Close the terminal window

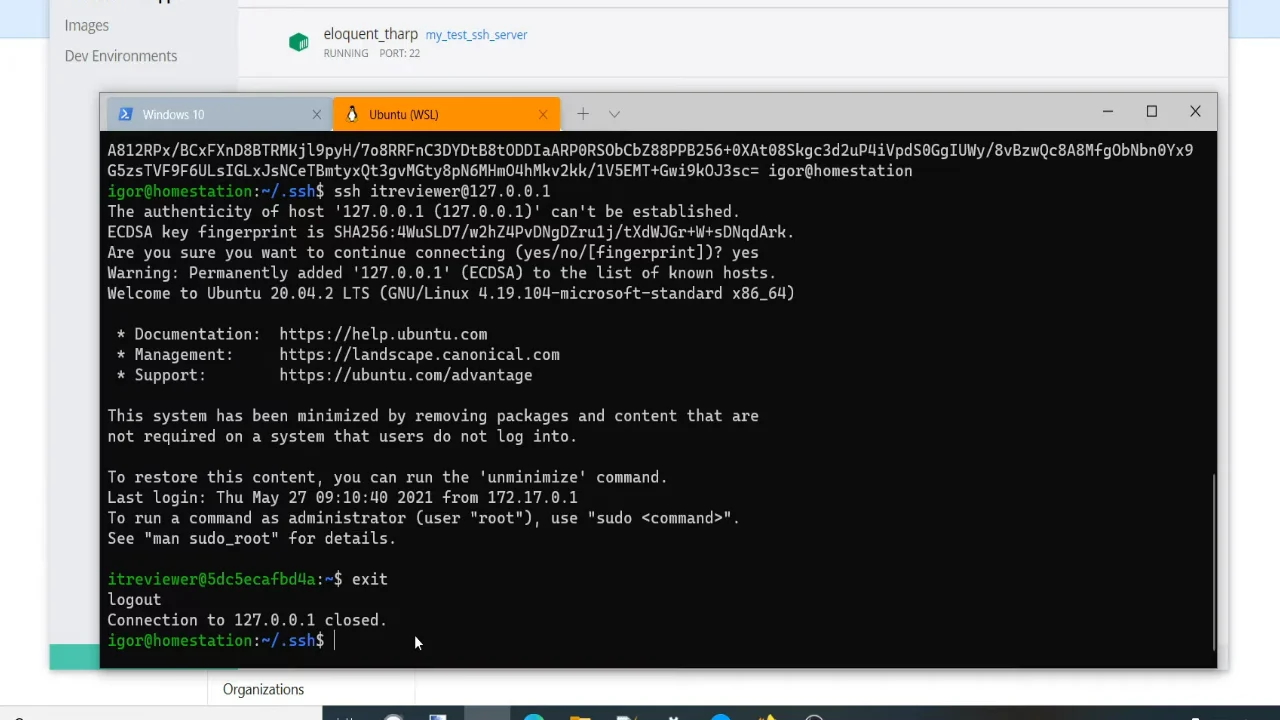pyautogui.click(x=1195, y=112)
